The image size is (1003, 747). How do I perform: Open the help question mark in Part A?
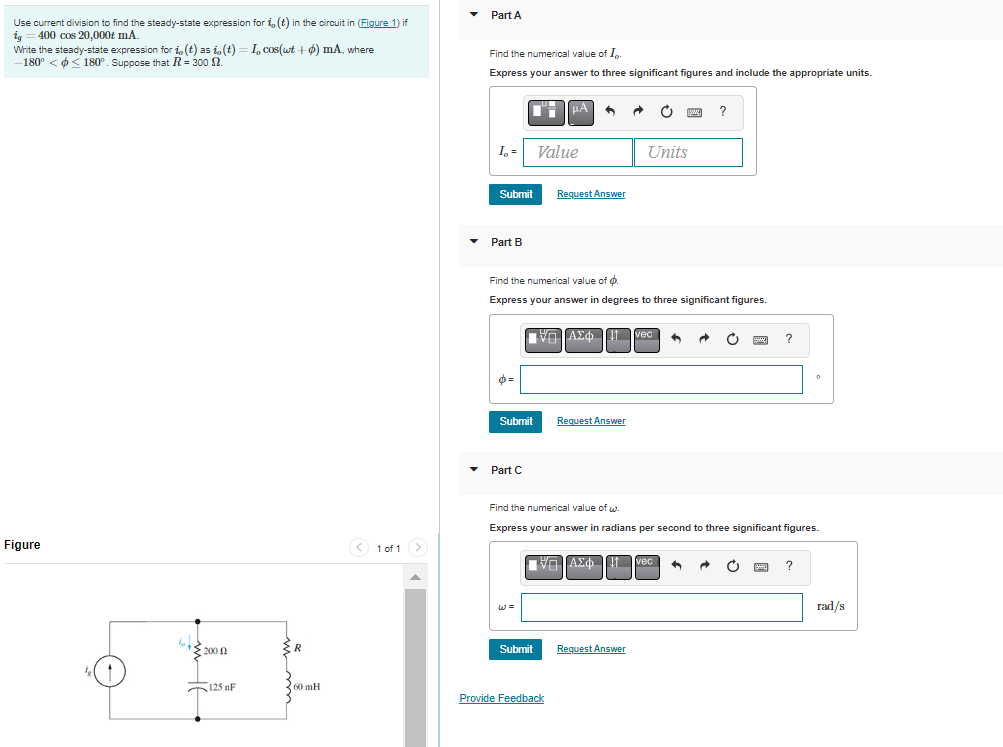pos(723,112)
